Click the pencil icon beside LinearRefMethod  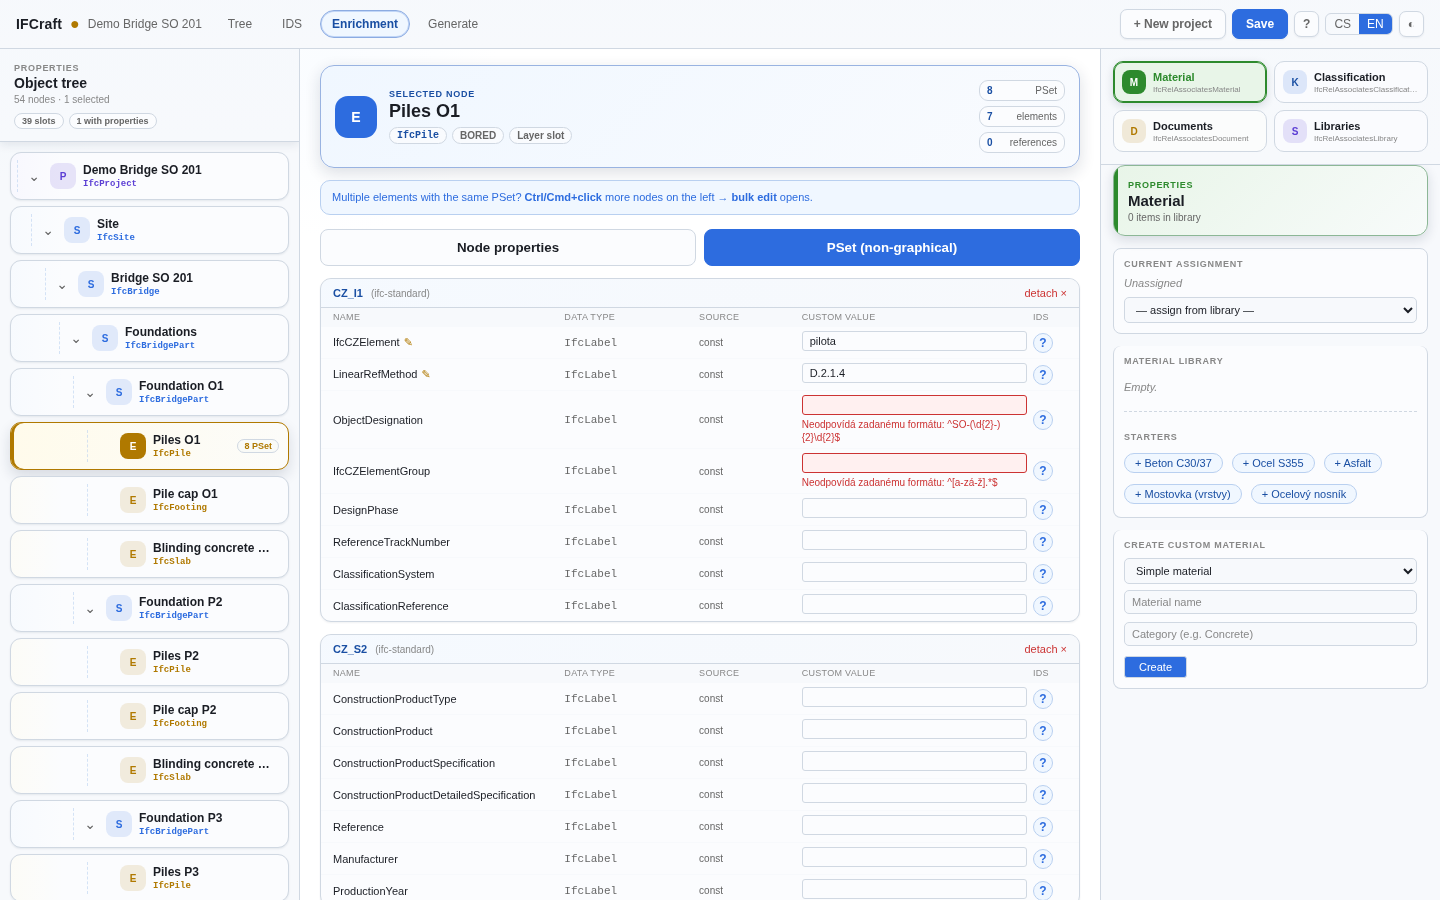point(426,374)
